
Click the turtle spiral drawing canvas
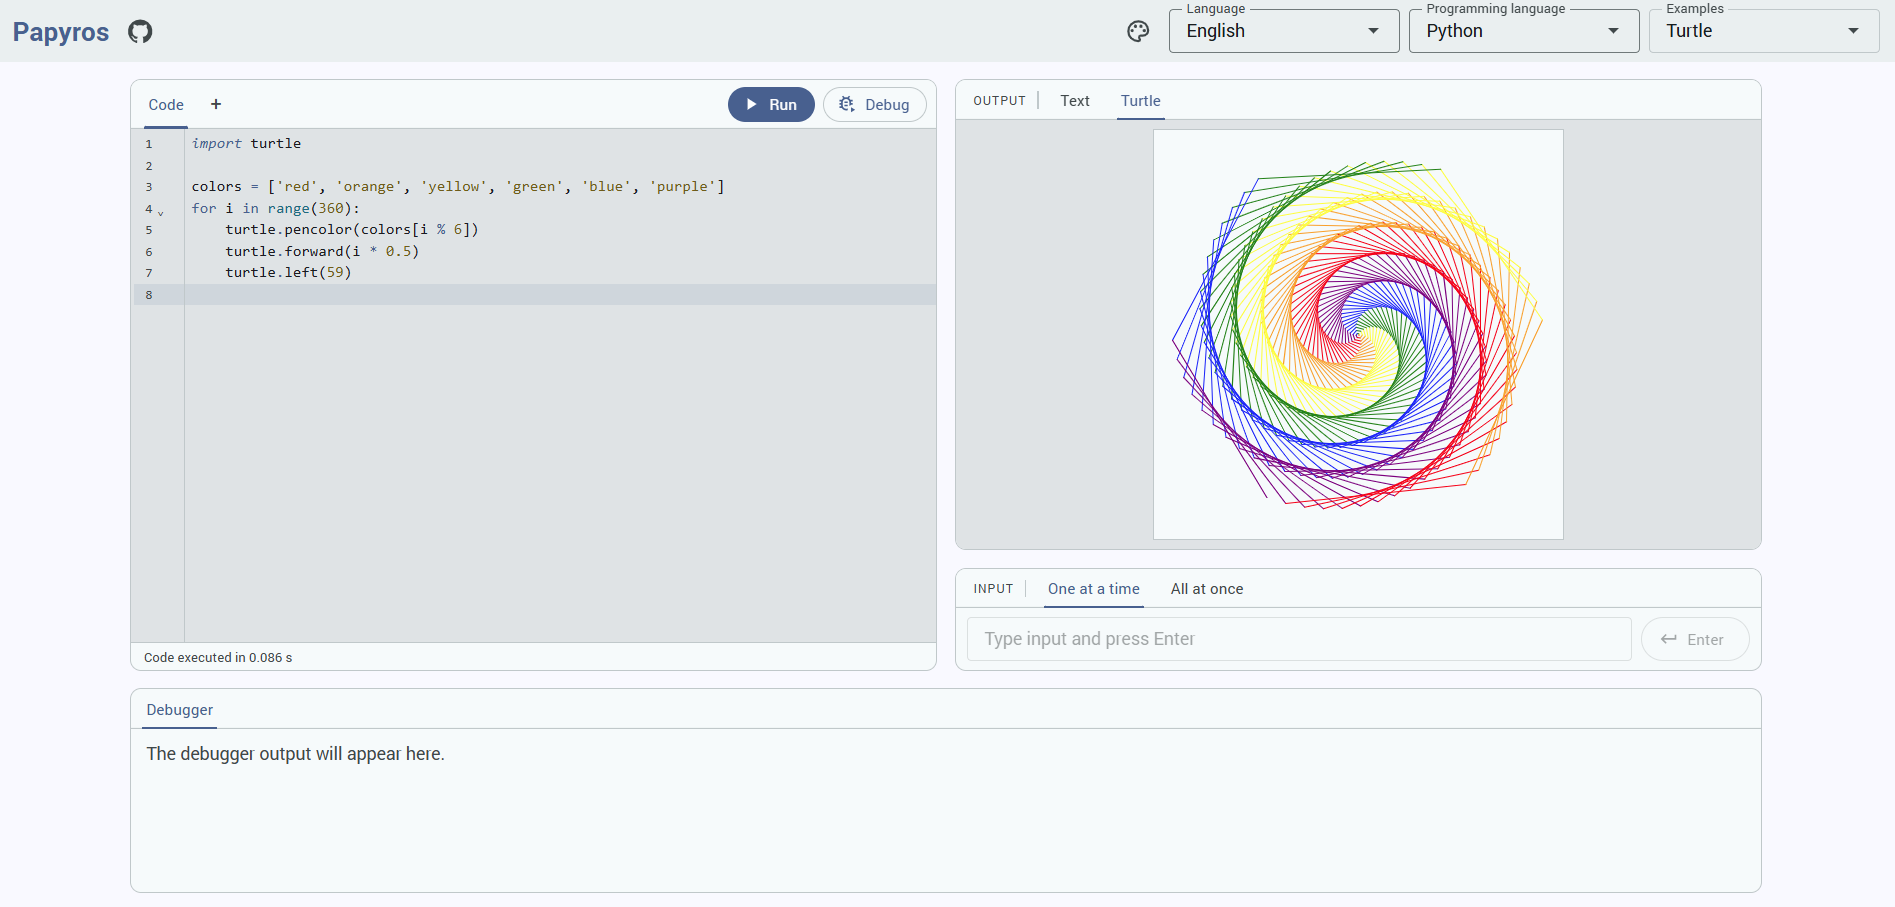[1358, 334]
